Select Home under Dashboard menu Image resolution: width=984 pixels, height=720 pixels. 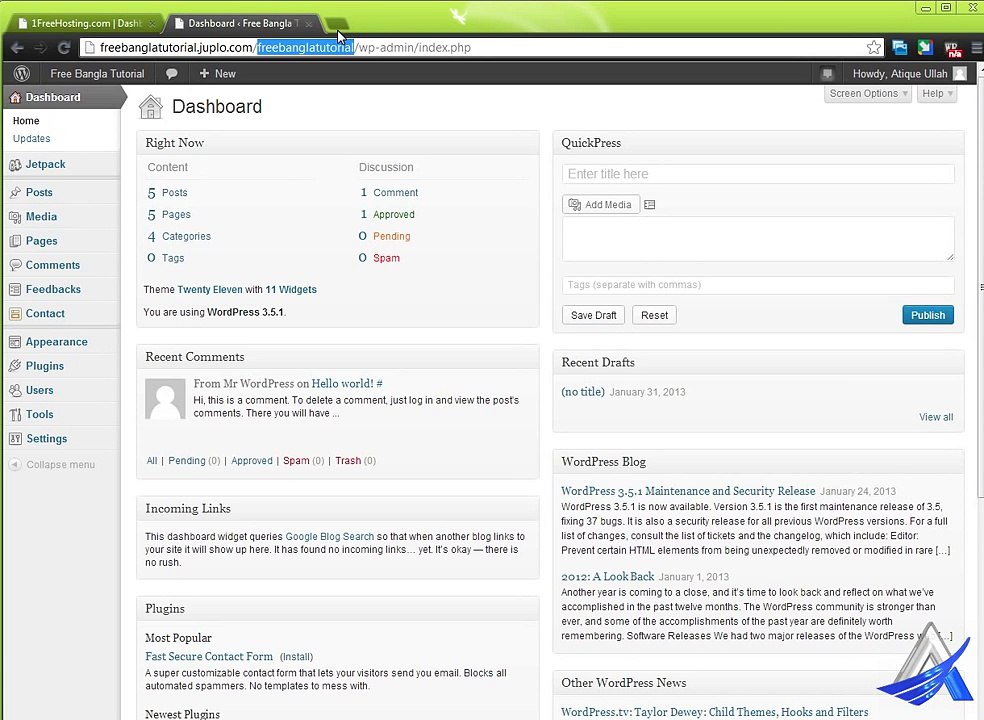(26, 121)
